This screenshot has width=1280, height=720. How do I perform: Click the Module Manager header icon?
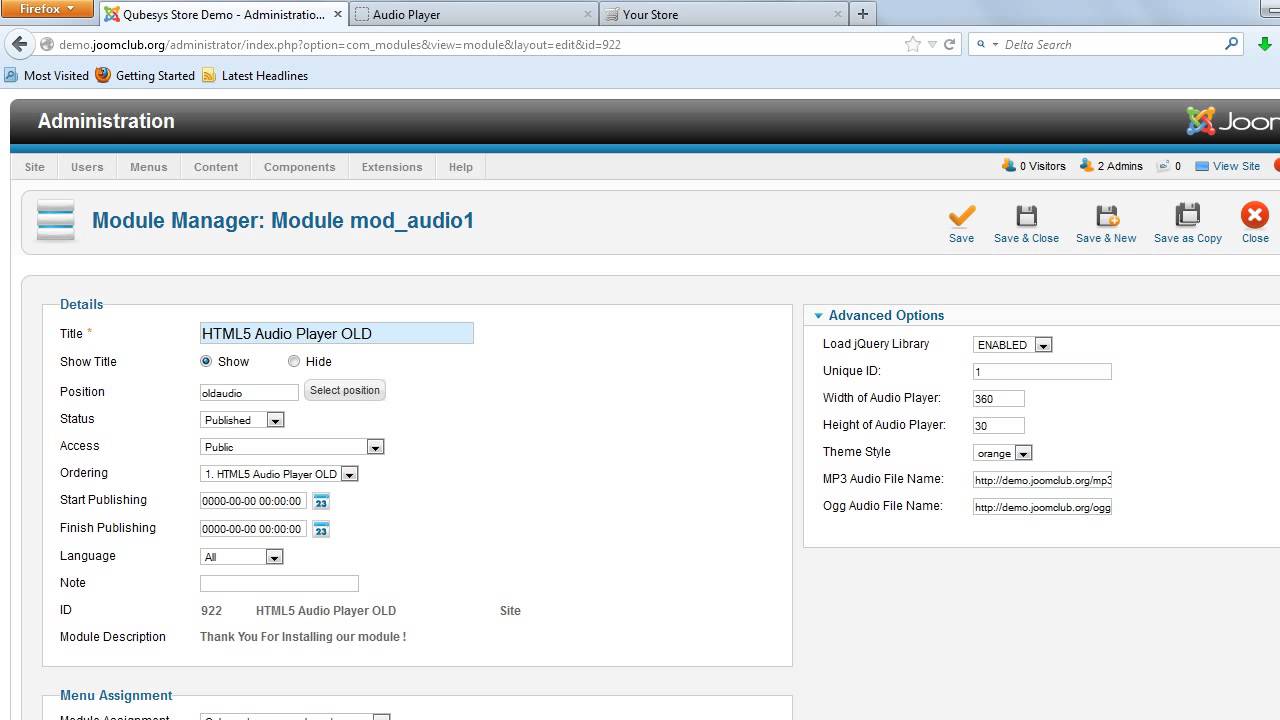pyautogui.click(x=56, y=220)
